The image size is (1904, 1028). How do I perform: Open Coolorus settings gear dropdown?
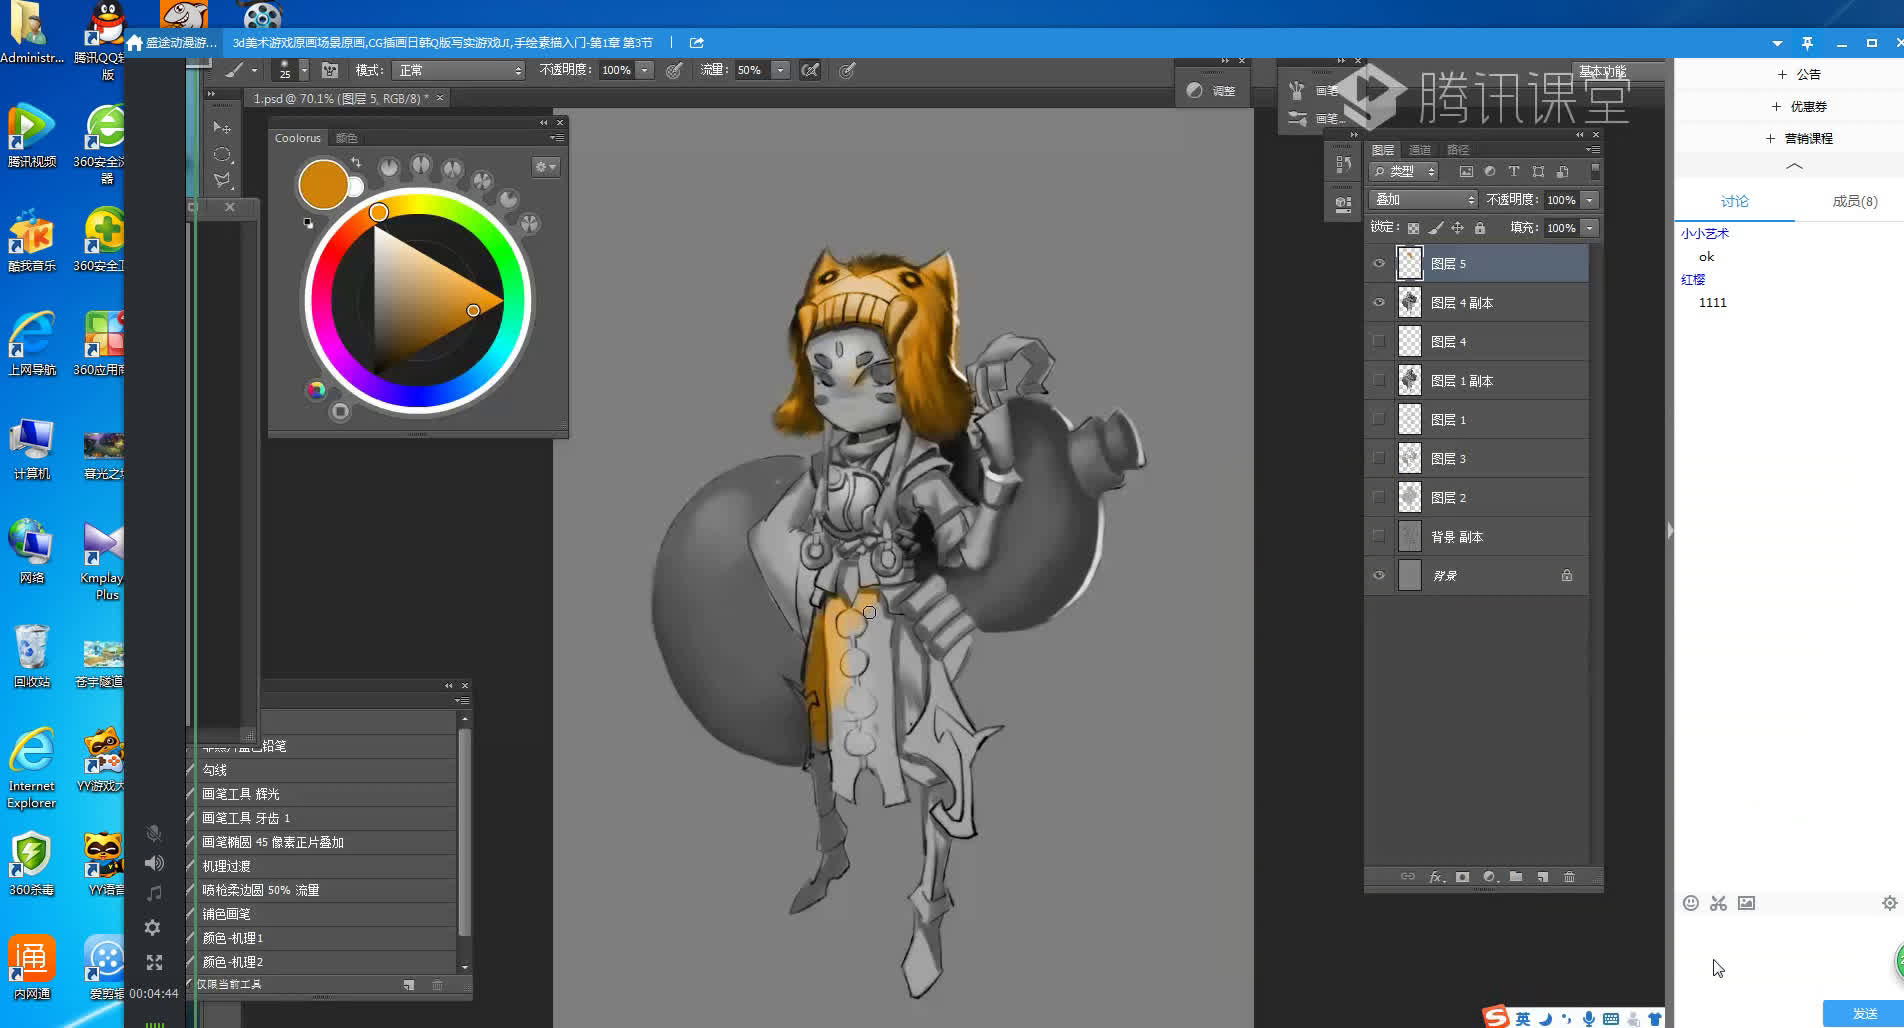(545, 167)
